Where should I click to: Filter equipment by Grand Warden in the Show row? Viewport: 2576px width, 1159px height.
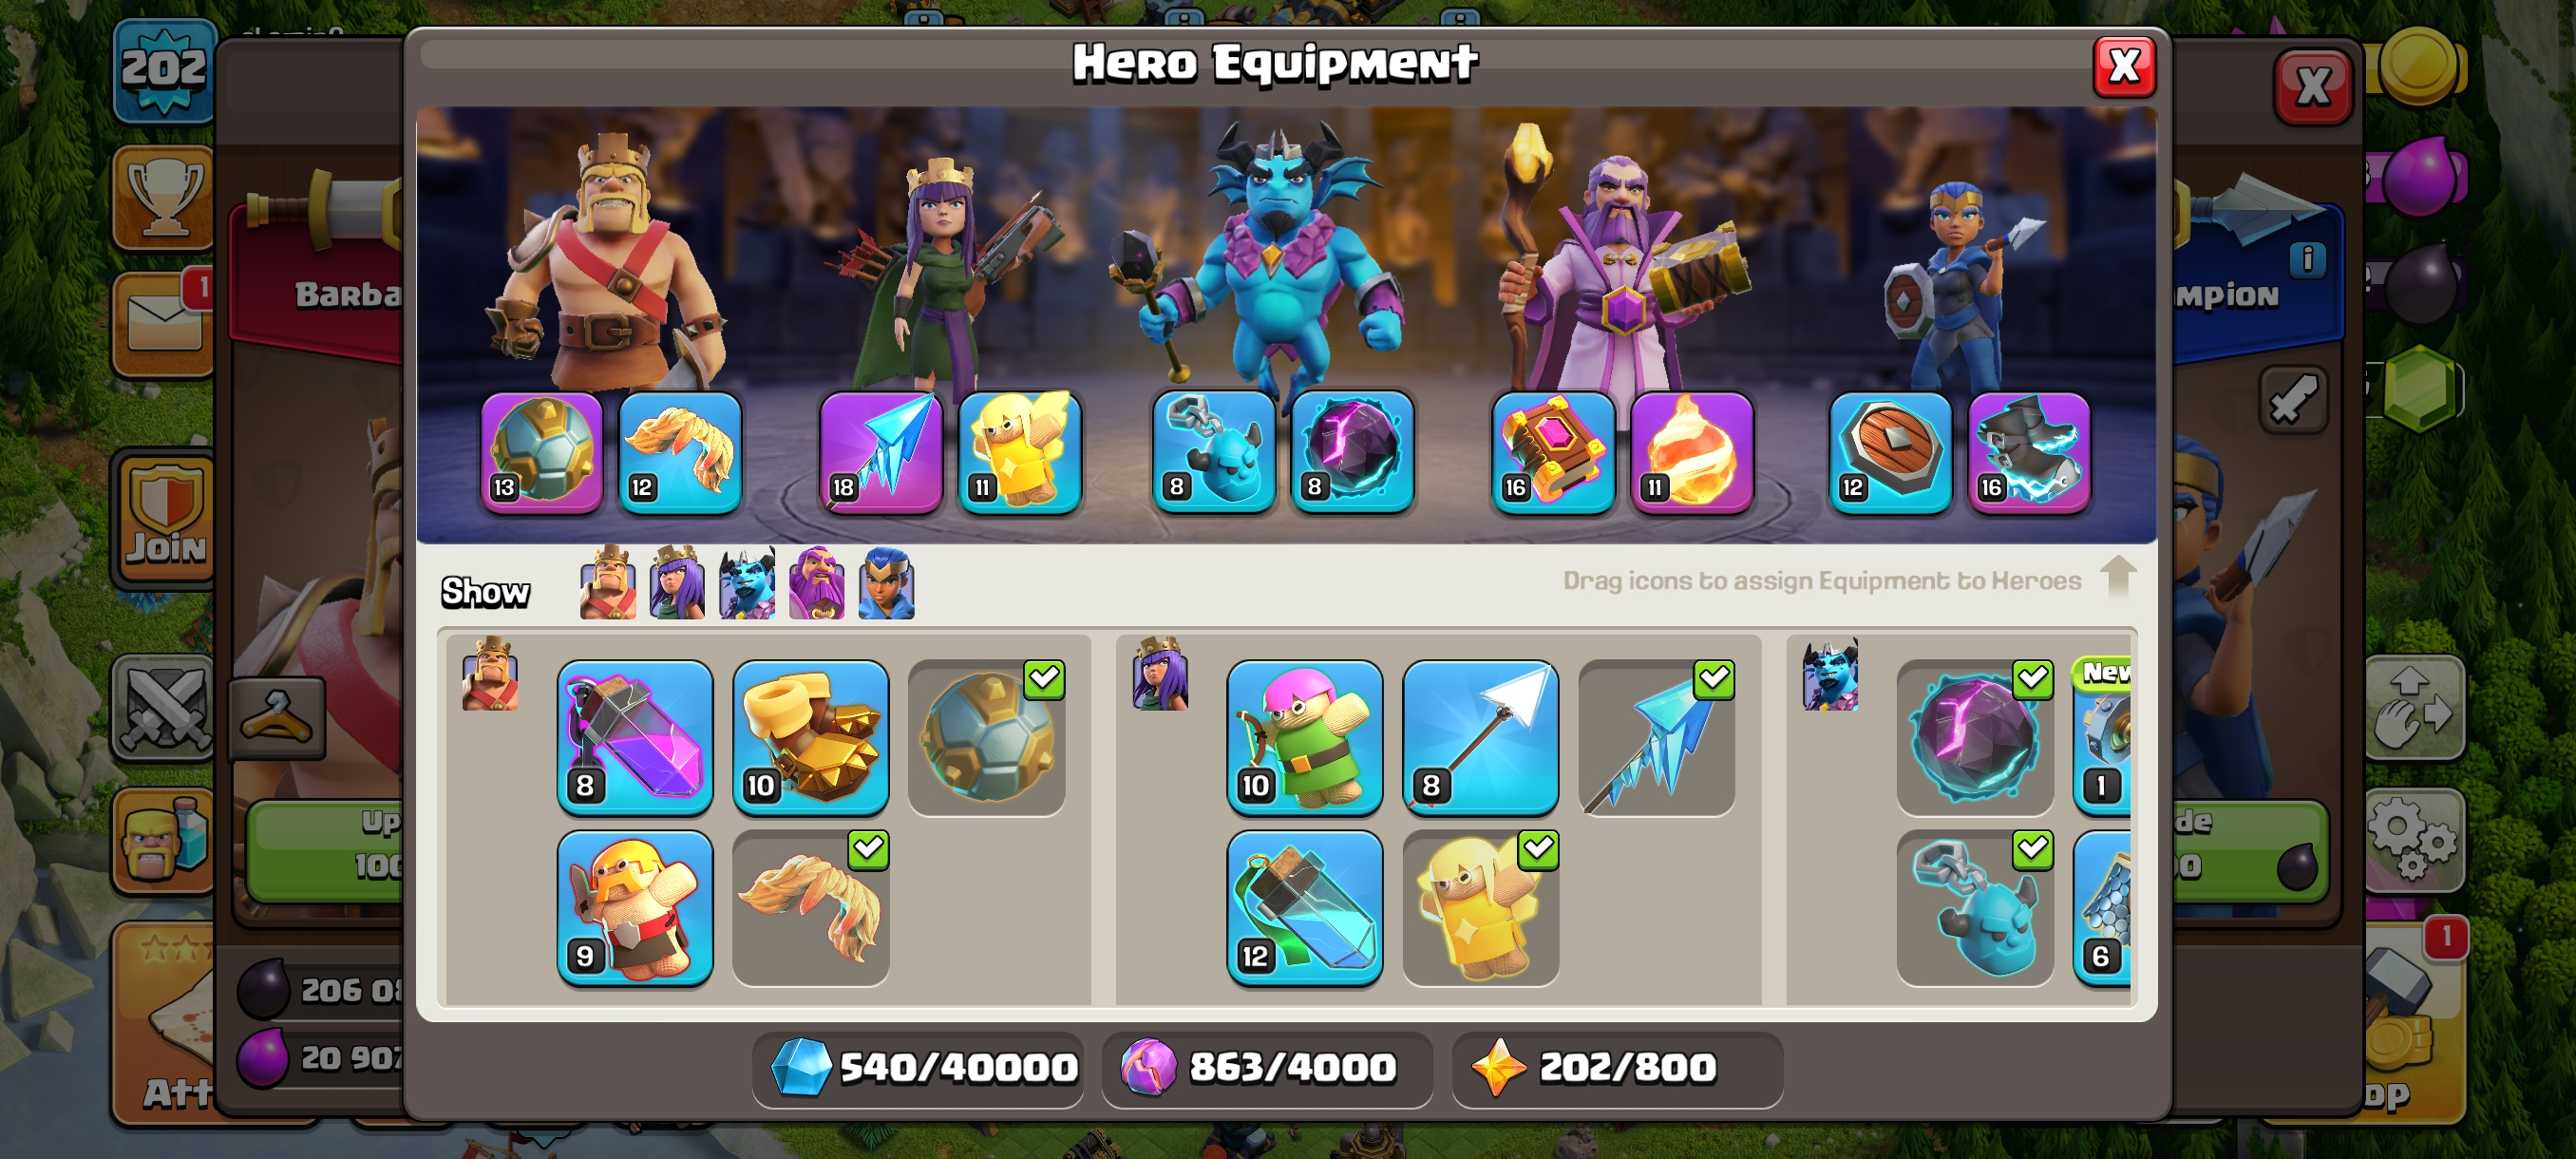(816, 583)
